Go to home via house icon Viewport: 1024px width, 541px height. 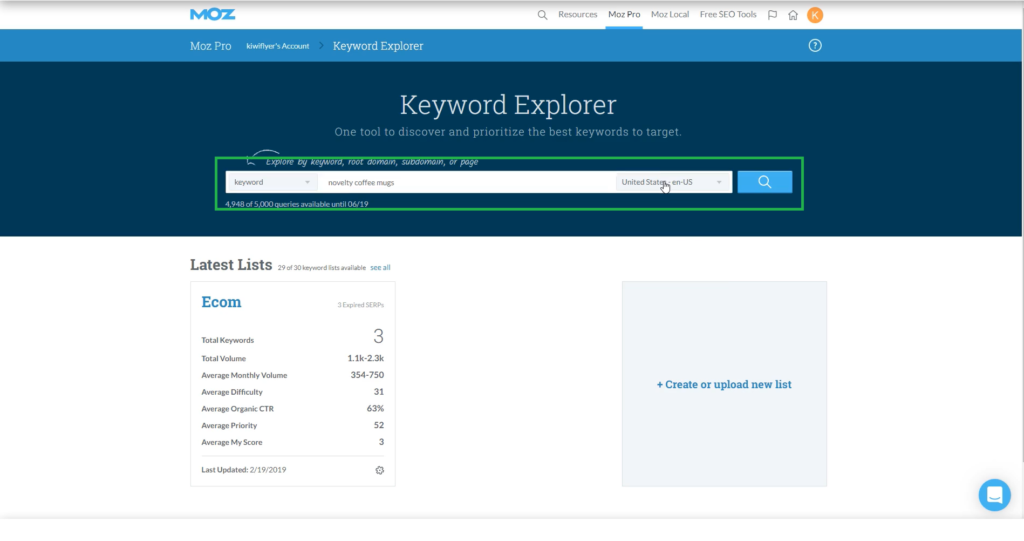coord(793,15)
